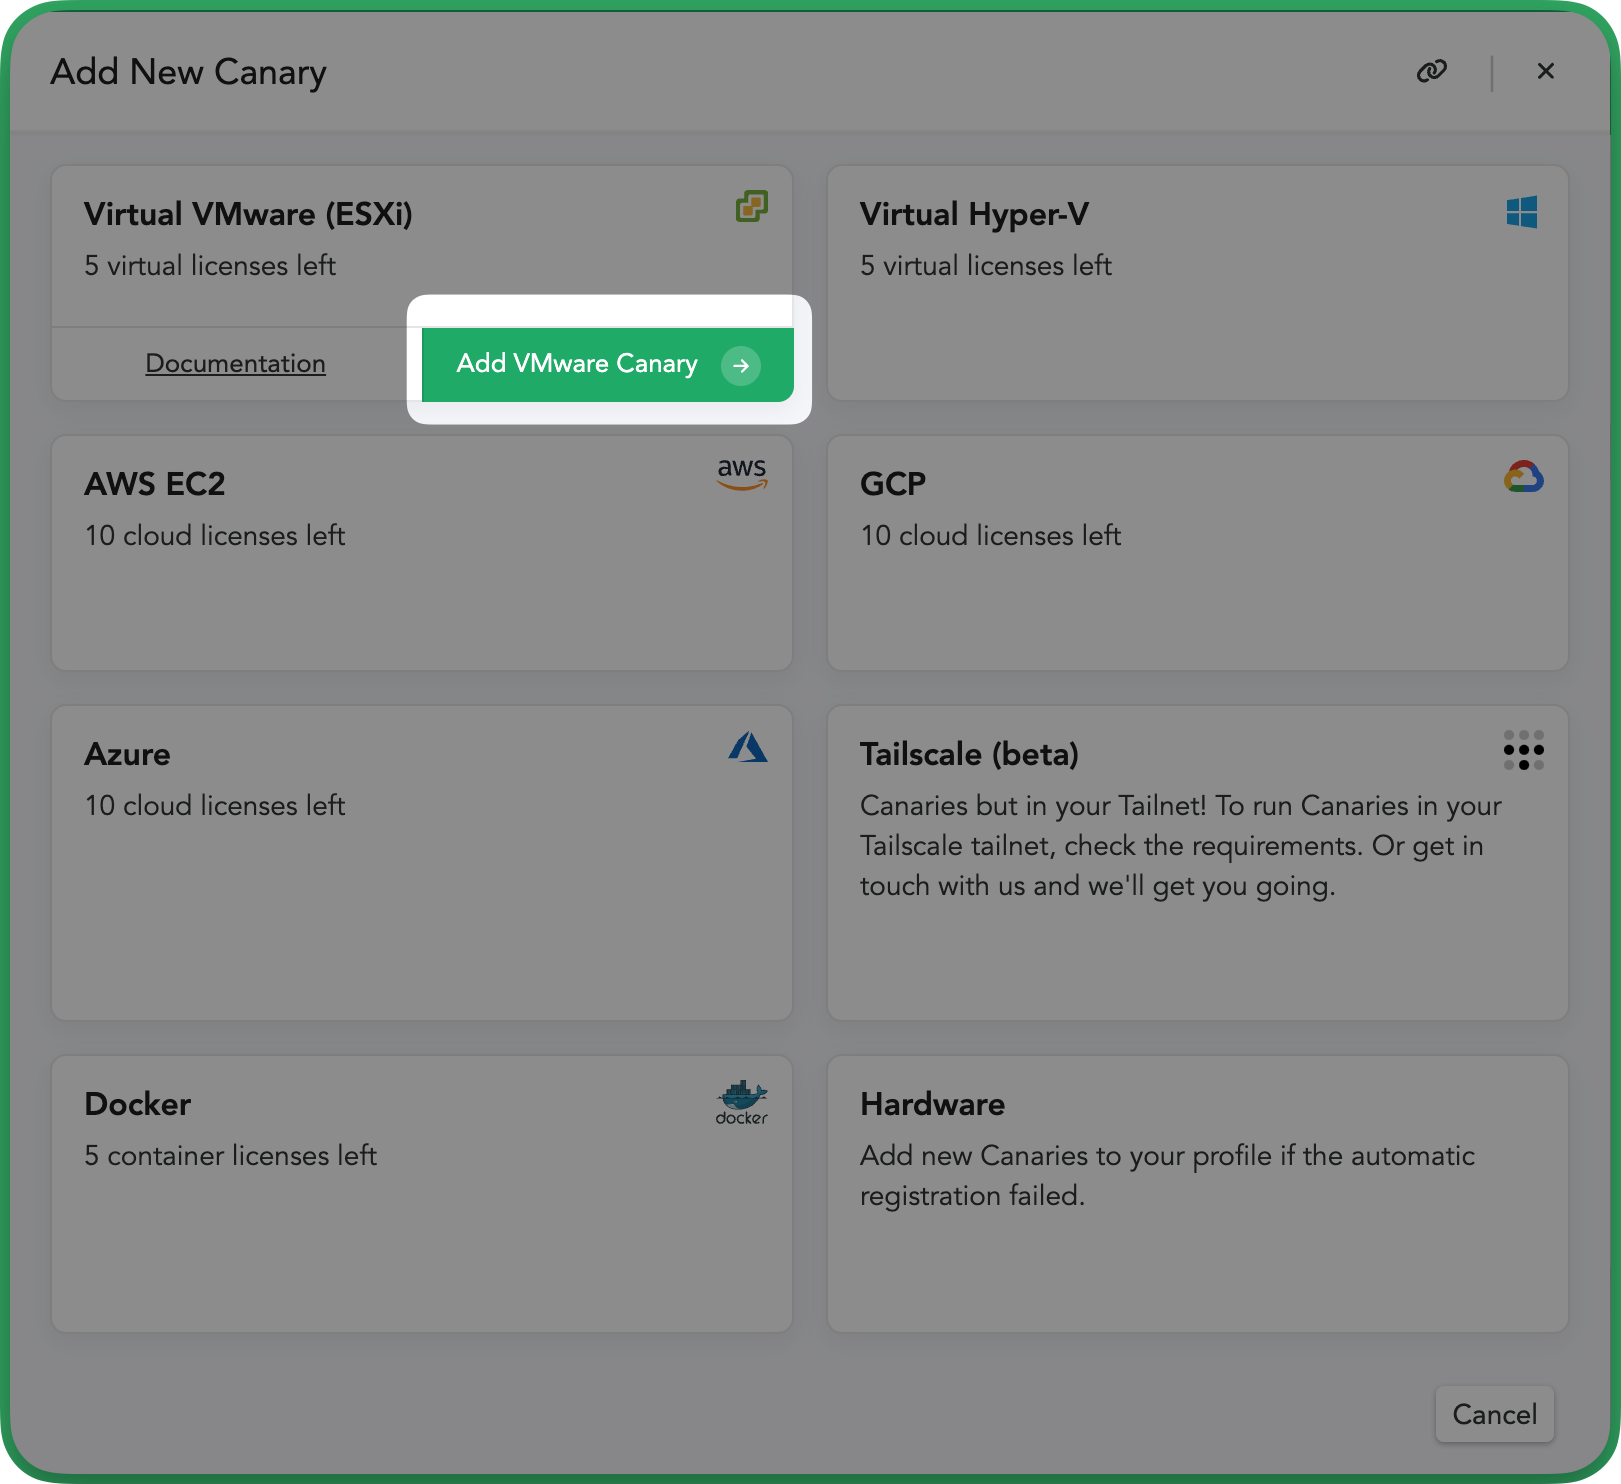
Task: Open the Tailscale (beta) option
Action: pyautogui.click(x=1198, y=863)
